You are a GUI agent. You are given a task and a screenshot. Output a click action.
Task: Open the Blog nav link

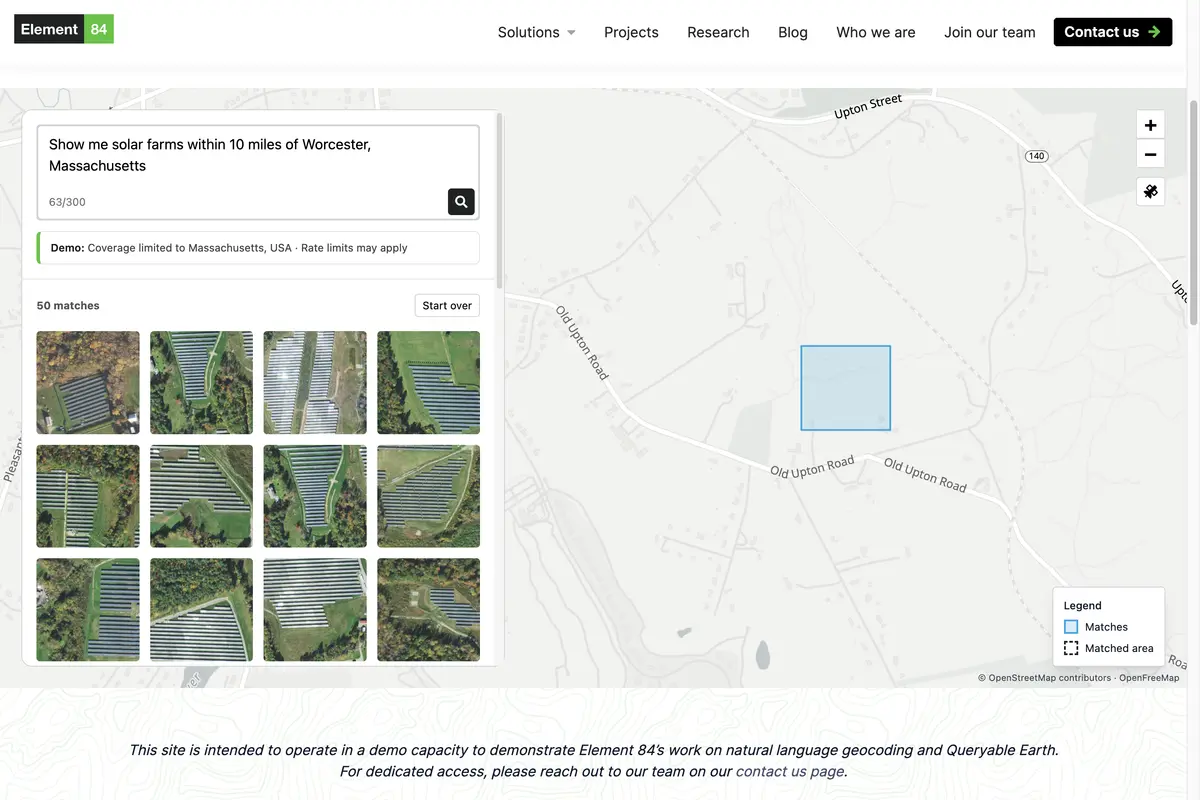792,32
